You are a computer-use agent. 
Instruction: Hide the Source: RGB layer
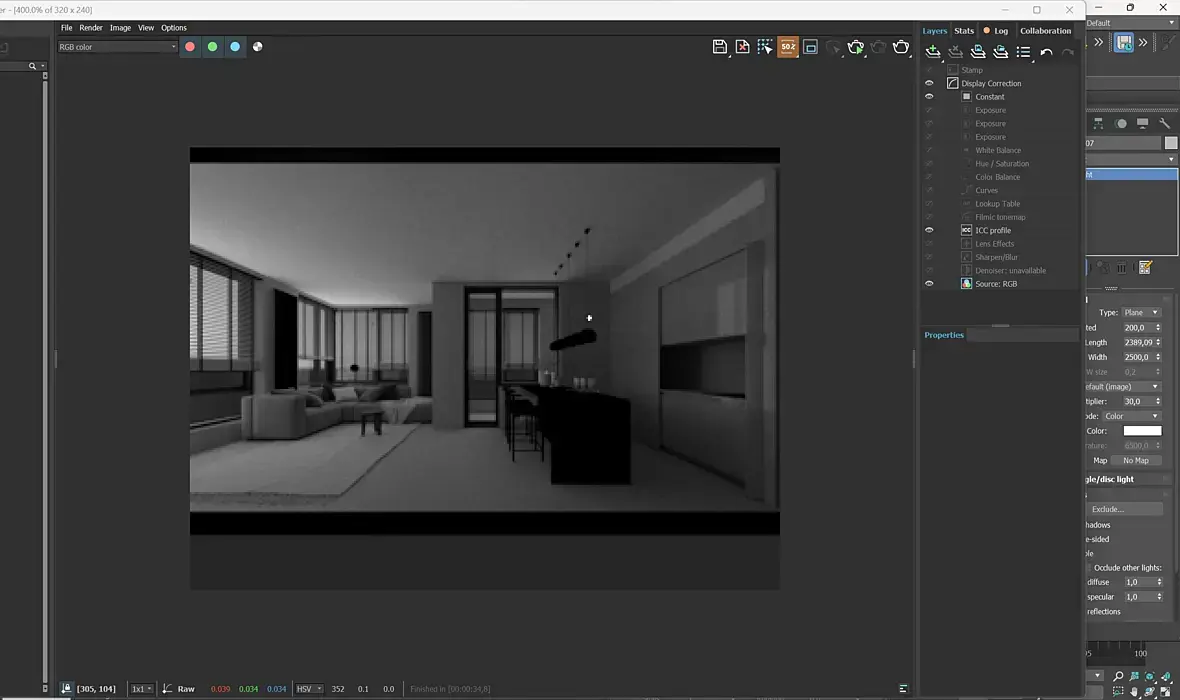coord(929,284)
